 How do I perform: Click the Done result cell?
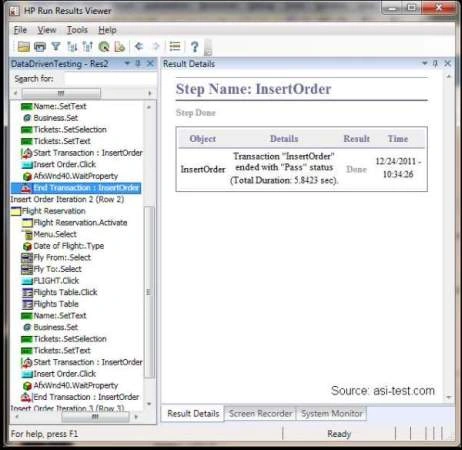click(x=356, y=169)
